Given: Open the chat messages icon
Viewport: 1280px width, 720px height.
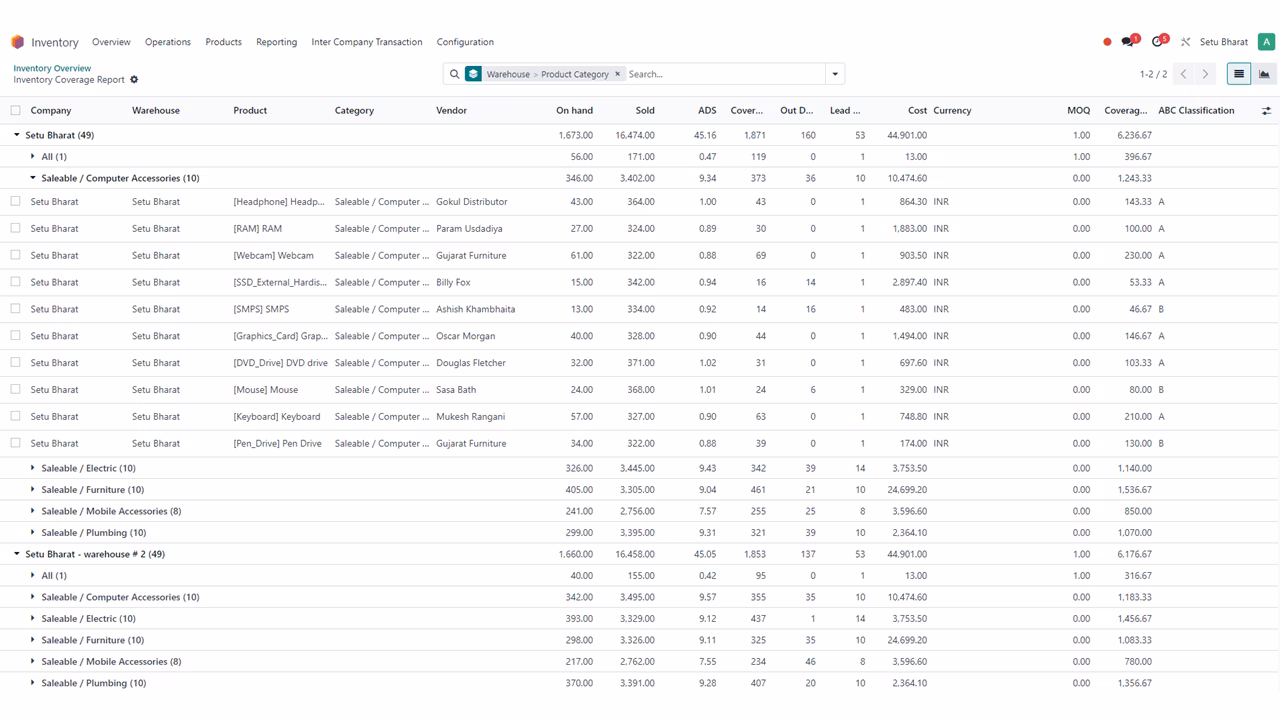Looking at the screenshot, I should (1128, 42).
